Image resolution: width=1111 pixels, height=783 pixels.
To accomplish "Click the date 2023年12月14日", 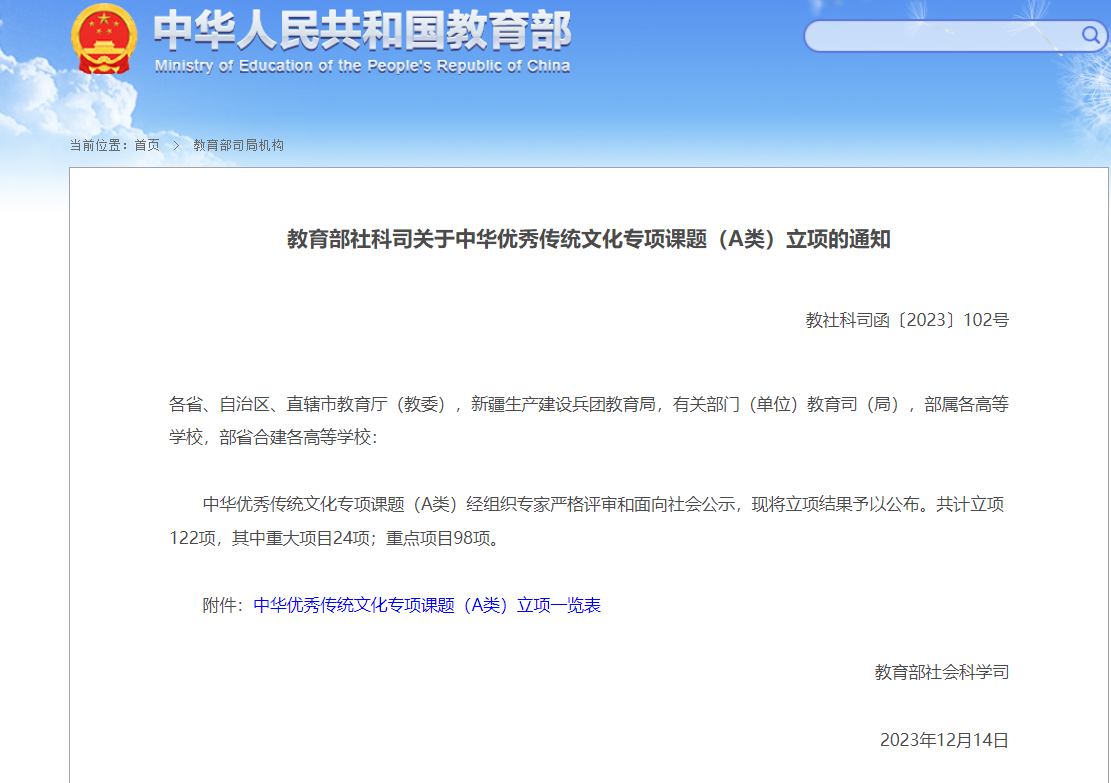I will tap(944, 740).
